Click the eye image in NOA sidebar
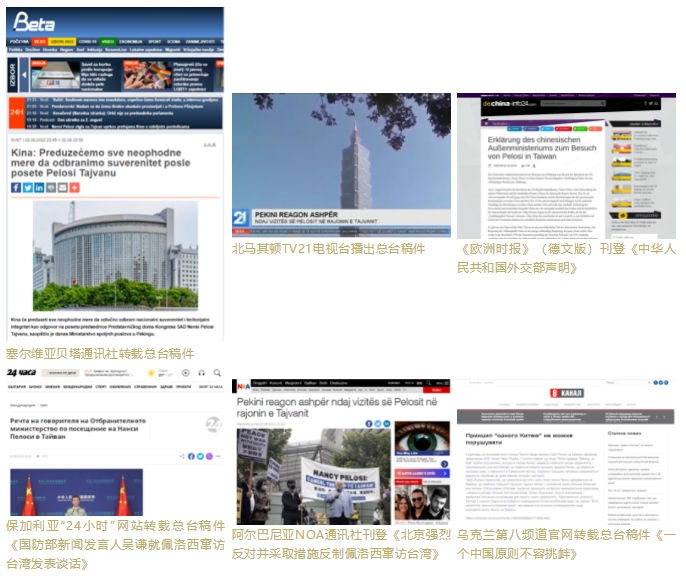The width and height of the screenshot is (686, 578). tap(422, 441)
